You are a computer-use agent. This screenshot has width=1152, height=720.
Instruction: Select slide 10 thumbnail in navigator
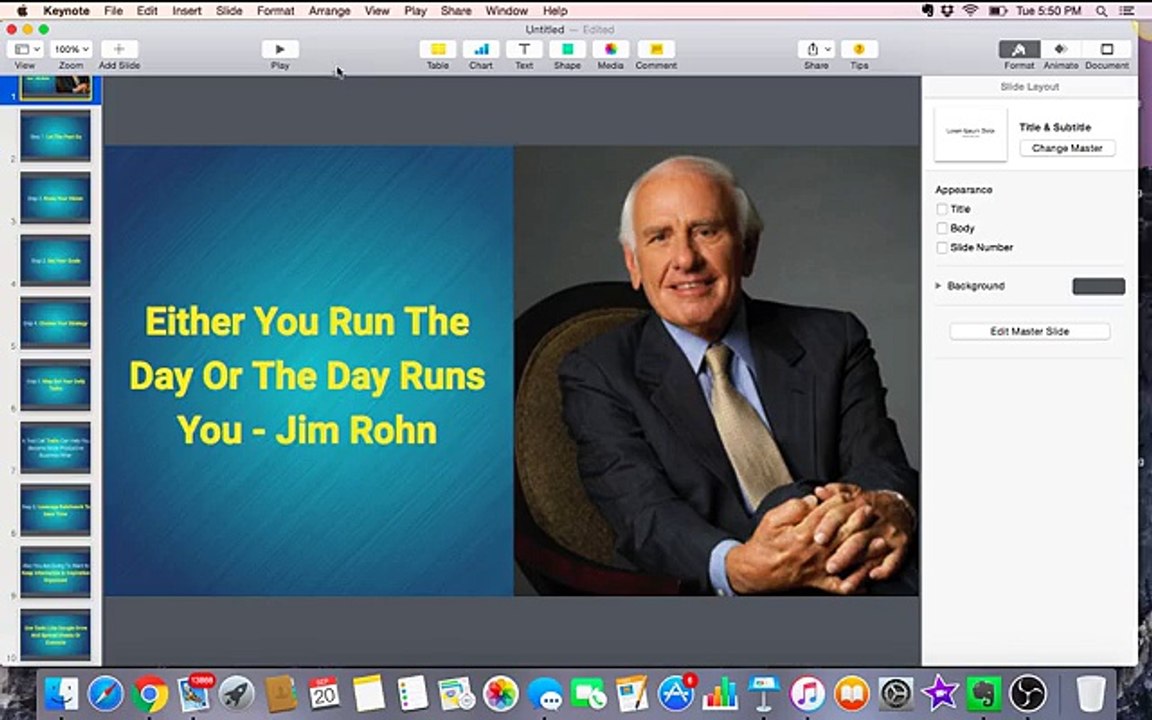click(56, 635)
